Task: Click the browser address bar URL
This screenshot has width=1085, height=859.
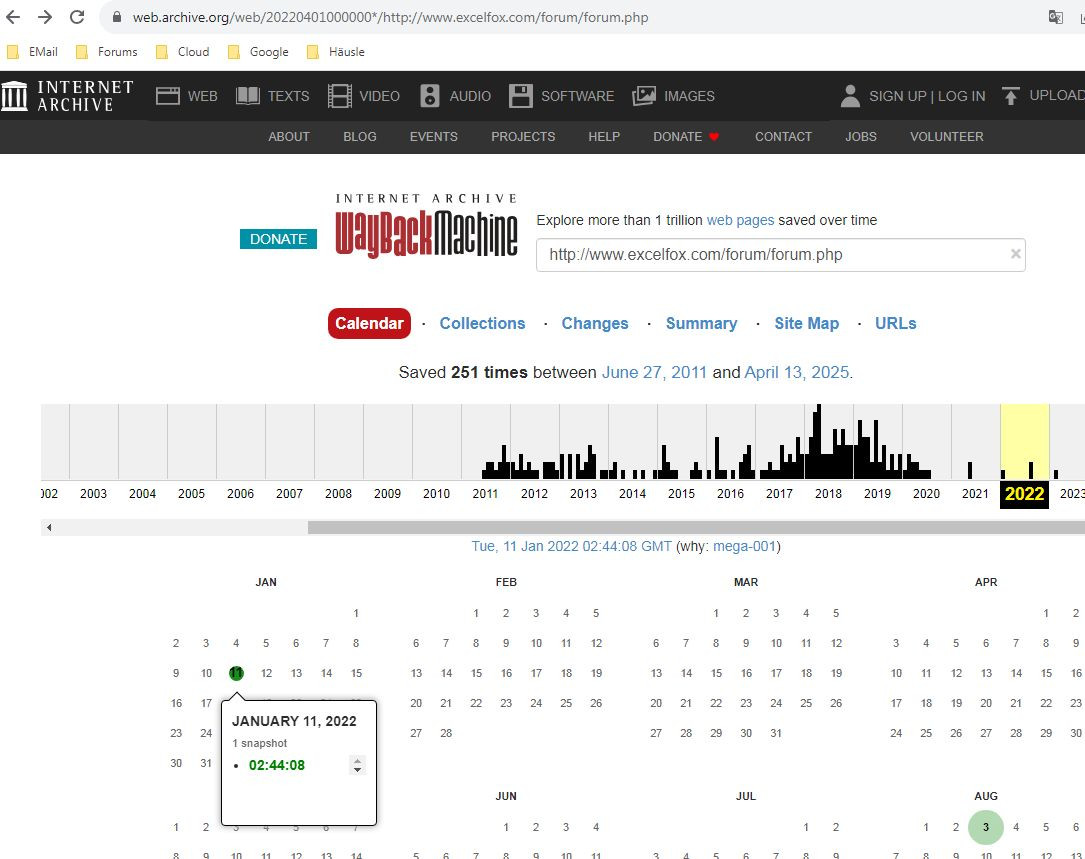Action: click(x=390, y=17)
